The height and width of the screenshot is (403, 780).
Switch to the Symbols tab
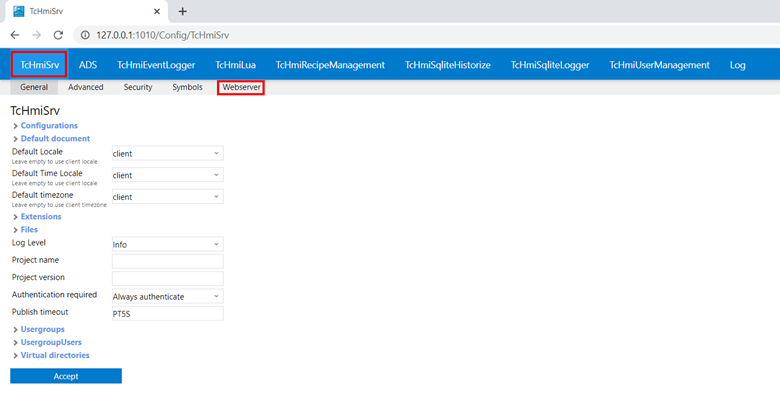pyautogui.click(x=187, y=87)
